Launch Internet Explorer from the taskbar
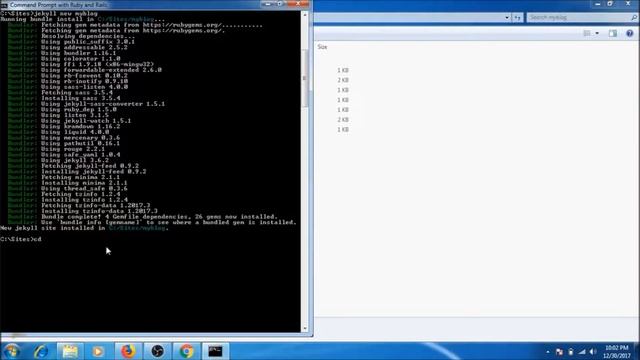This screenshot has height=360, width=640. (41, 351)
